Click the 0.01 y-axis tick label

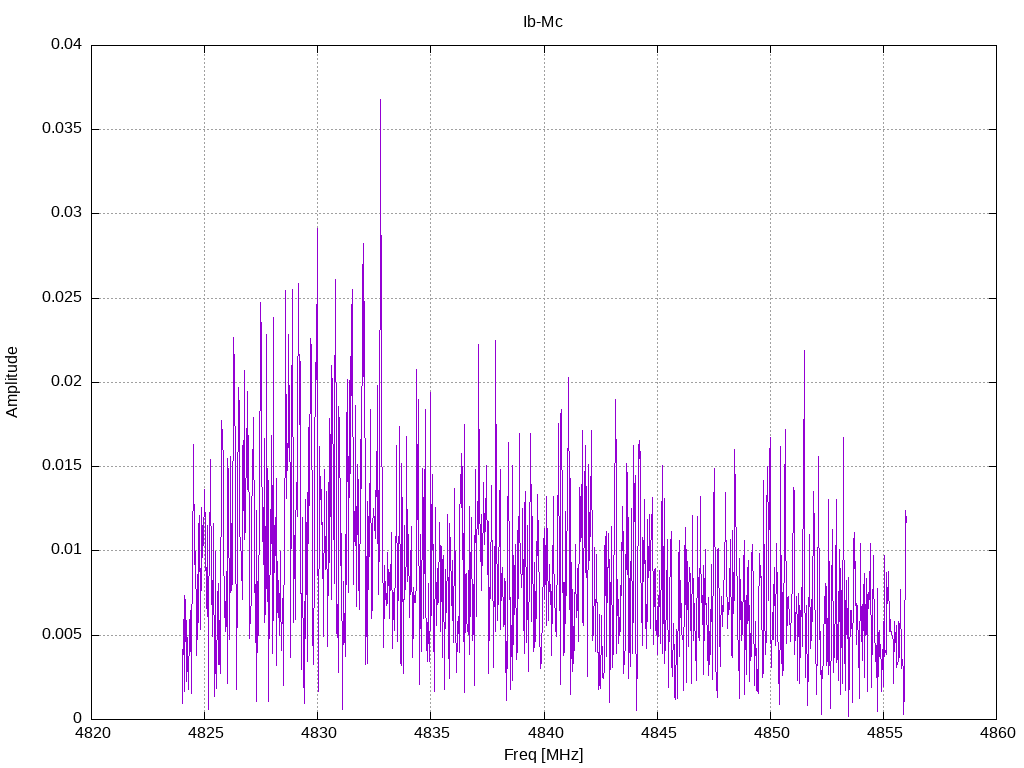point(67,550)
